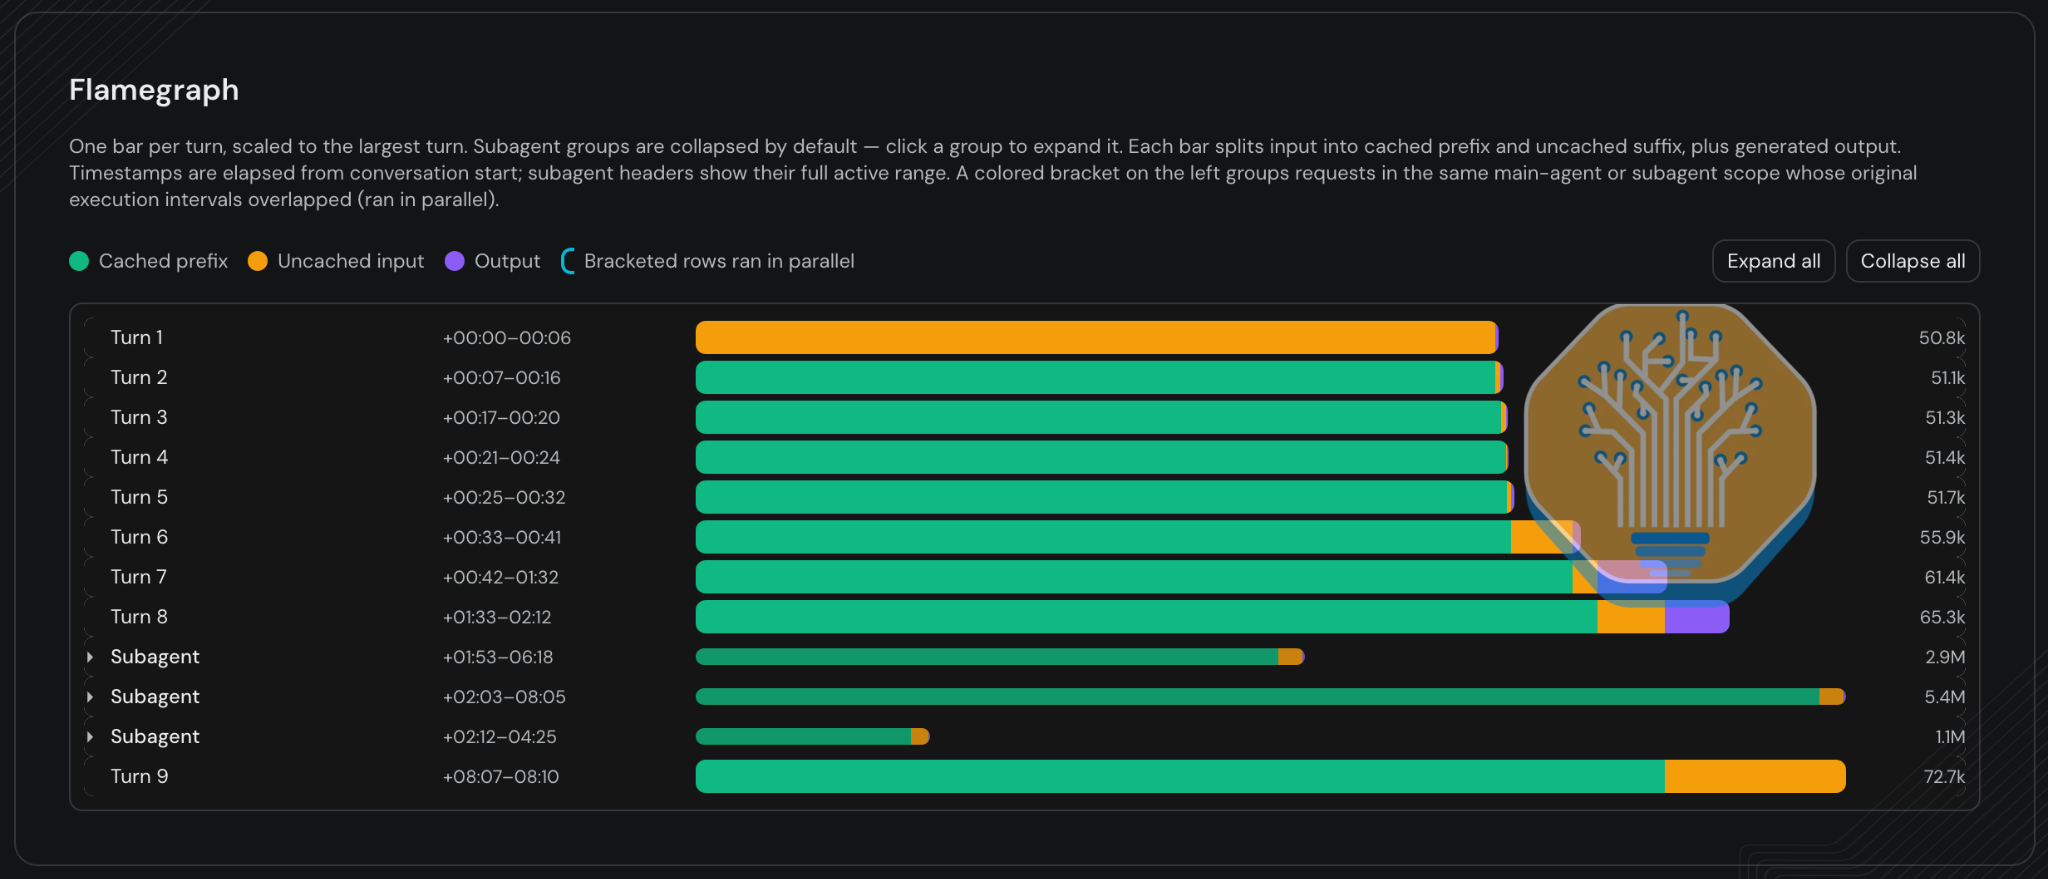The image size is (2048, 879).
Task: Select the Turn 1 orange uncached bar
Action: tap(1095, 337)
